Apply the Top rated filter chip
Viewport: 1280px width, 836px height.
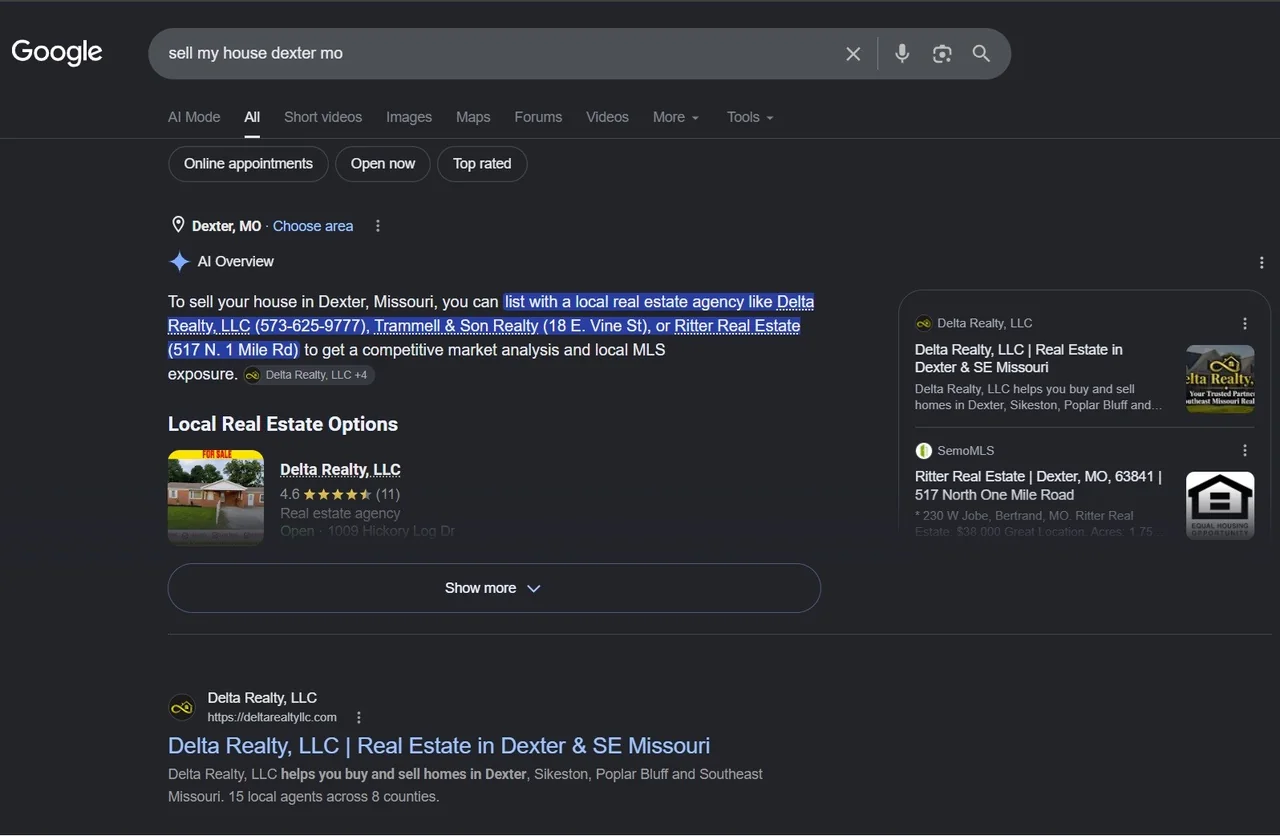pos(482,164)
